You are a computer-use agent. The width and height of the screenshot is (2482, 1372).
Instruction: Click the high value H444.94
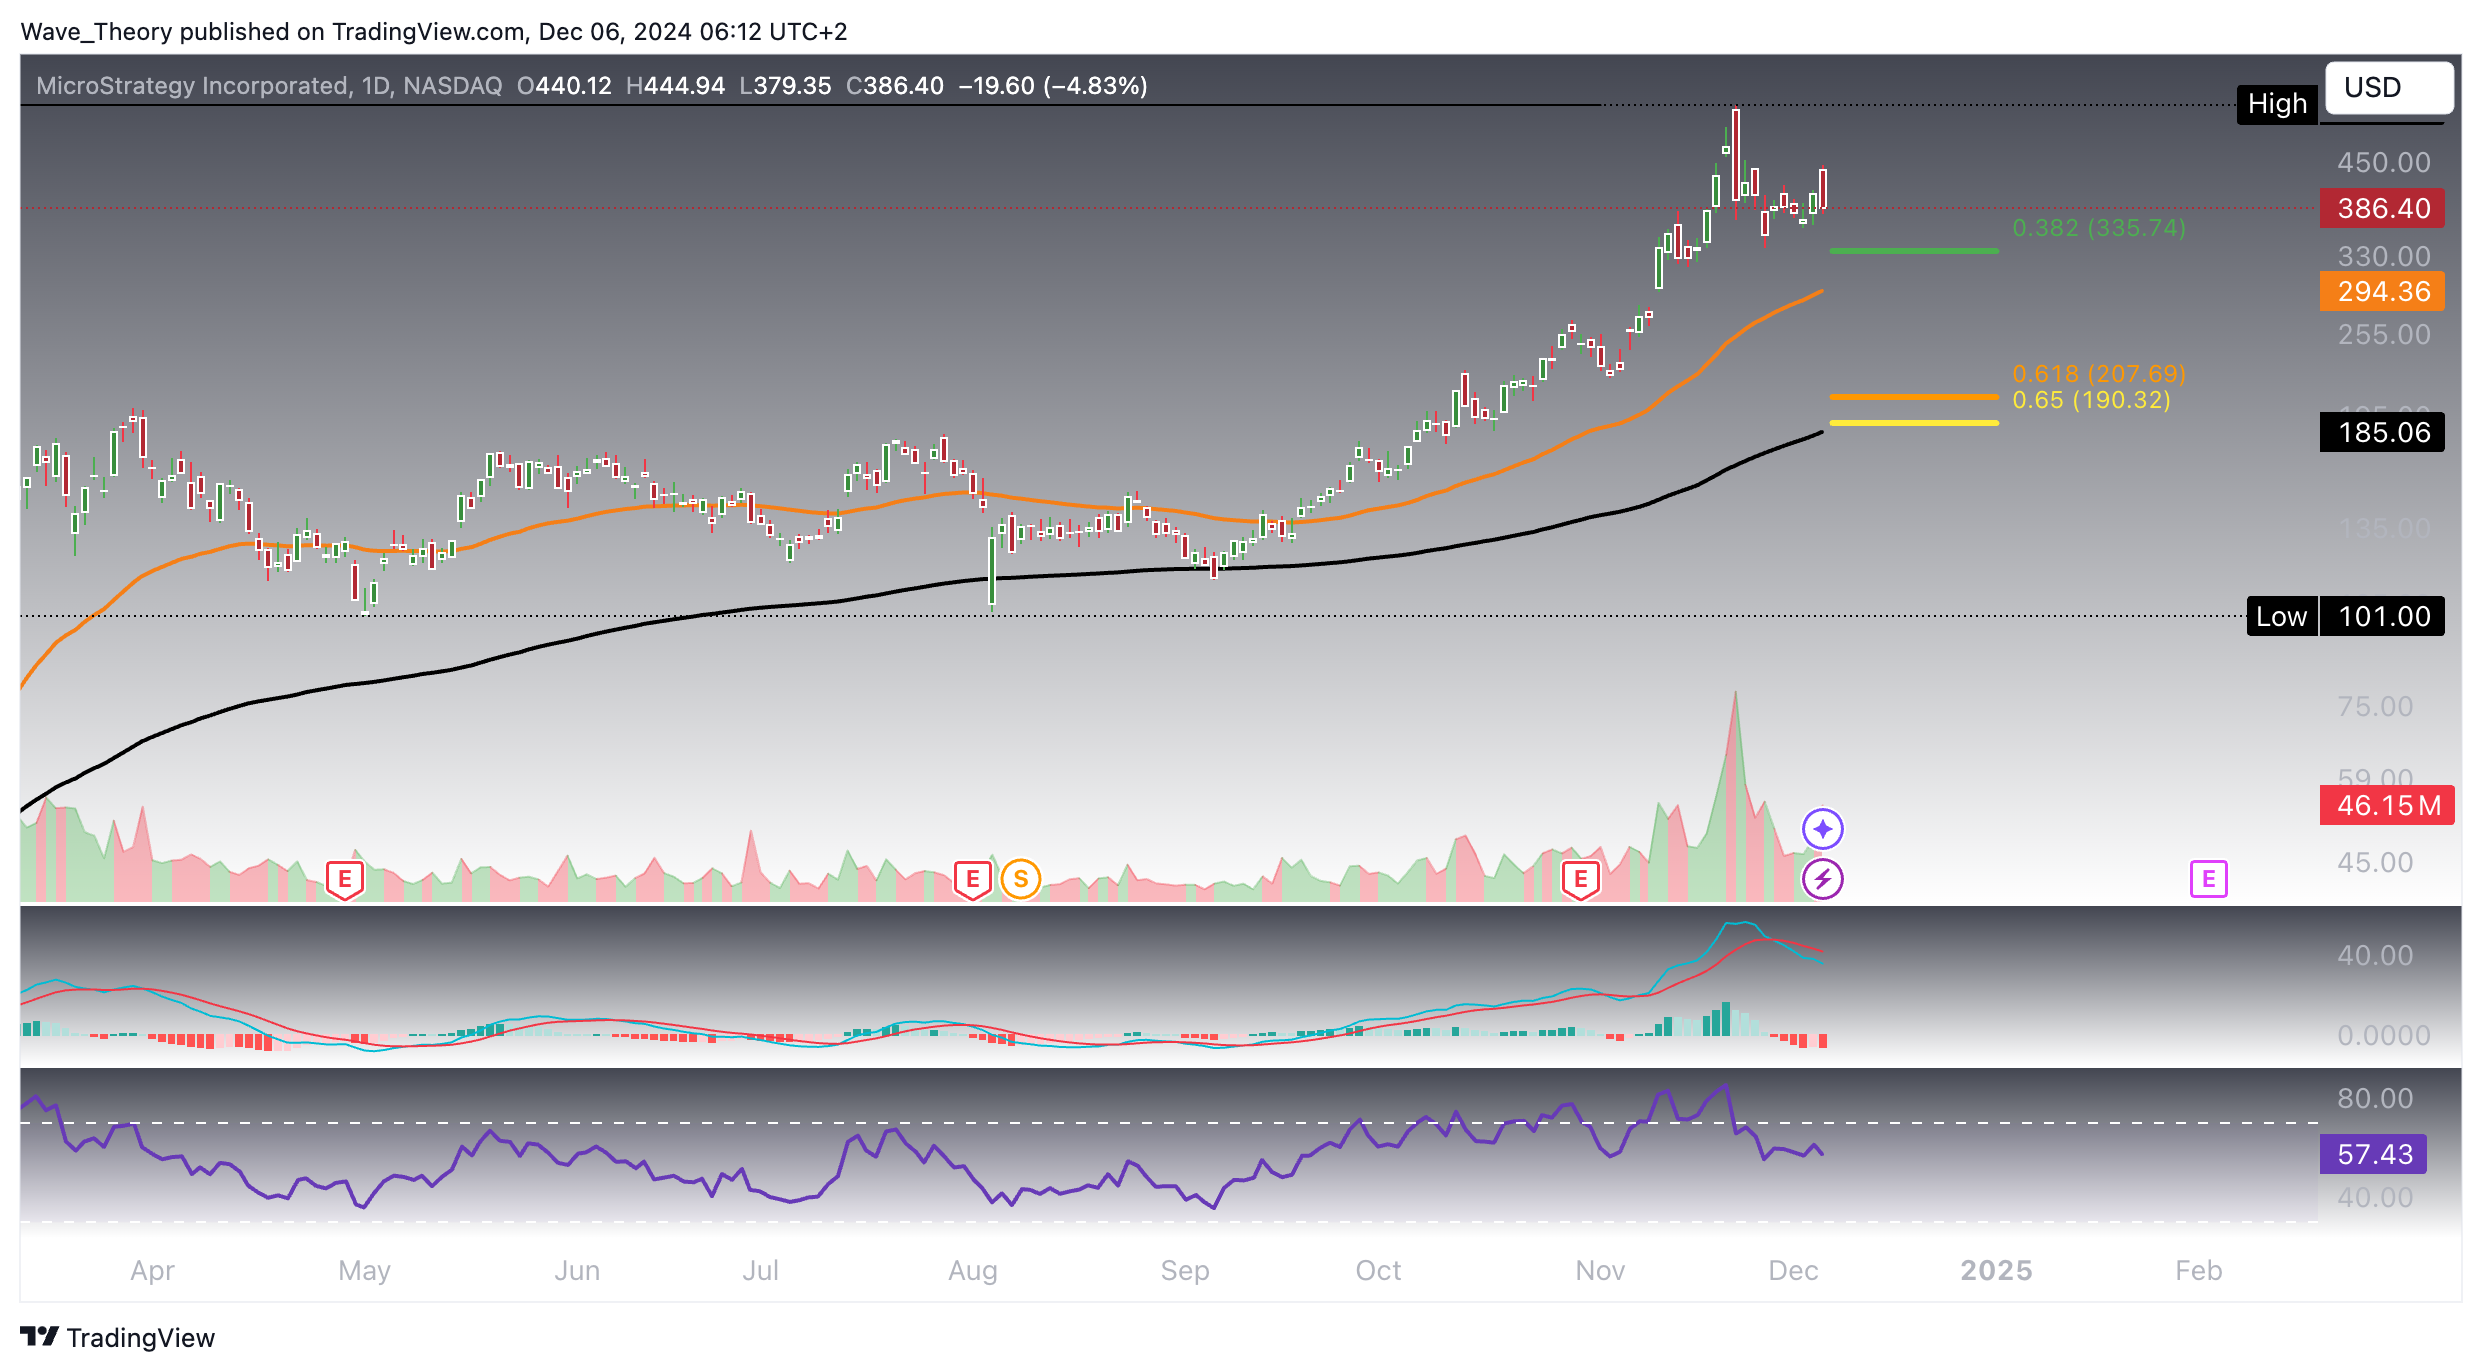675,86
